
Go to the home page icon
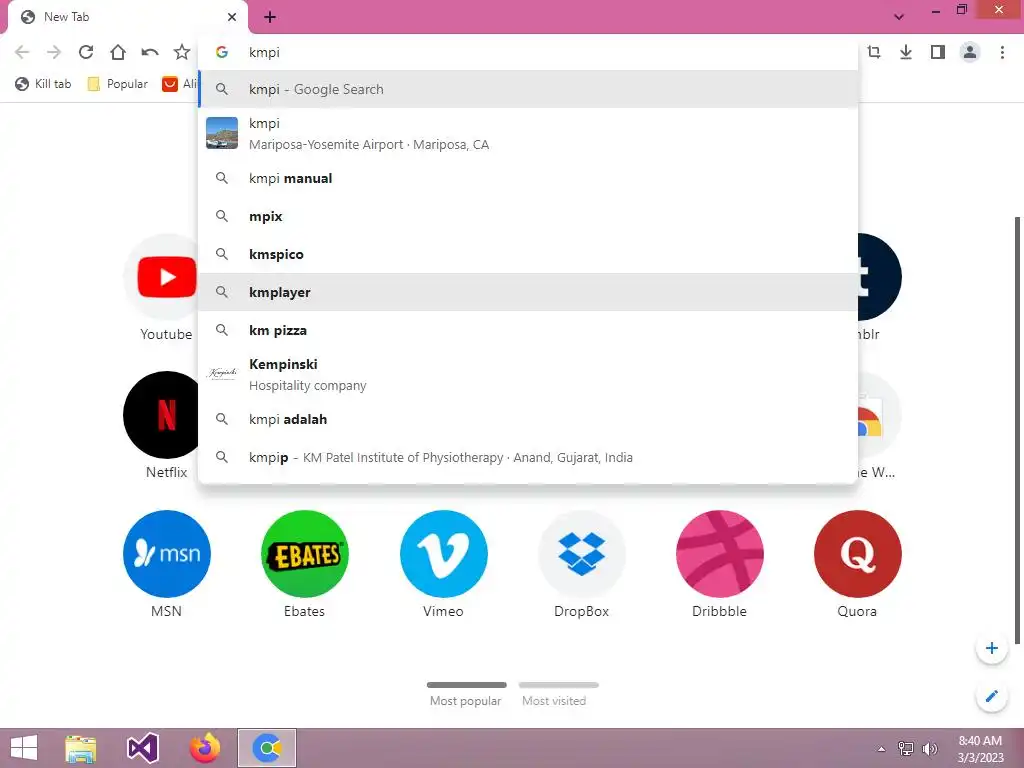pos(118,52)
